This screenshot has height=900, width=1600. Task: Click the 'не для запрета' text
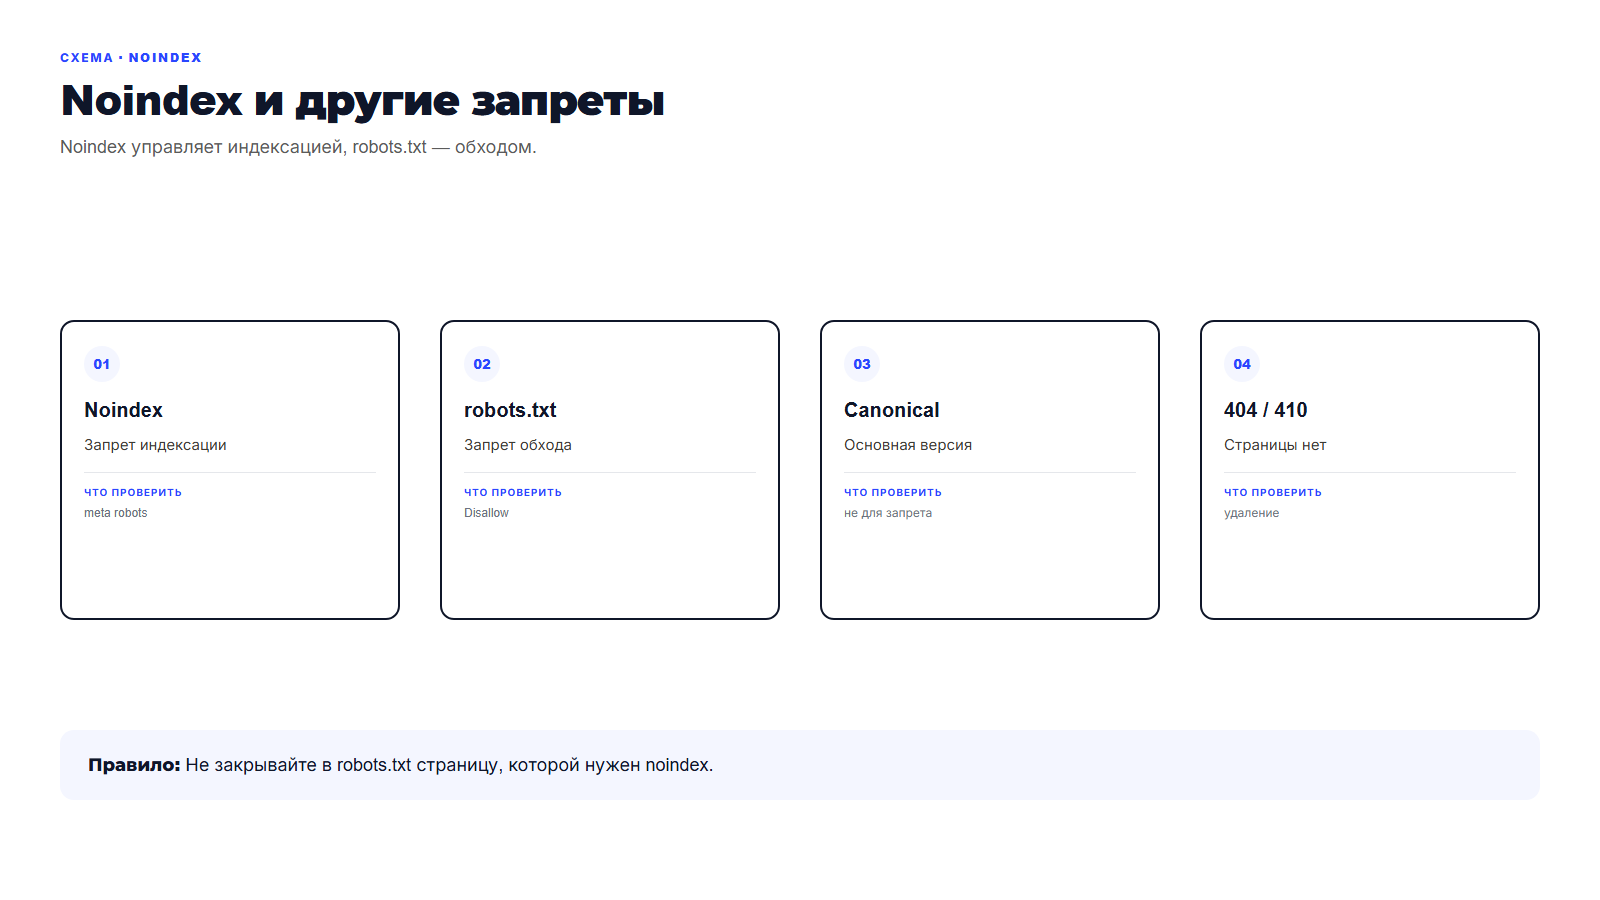click(x=888, y=513)
